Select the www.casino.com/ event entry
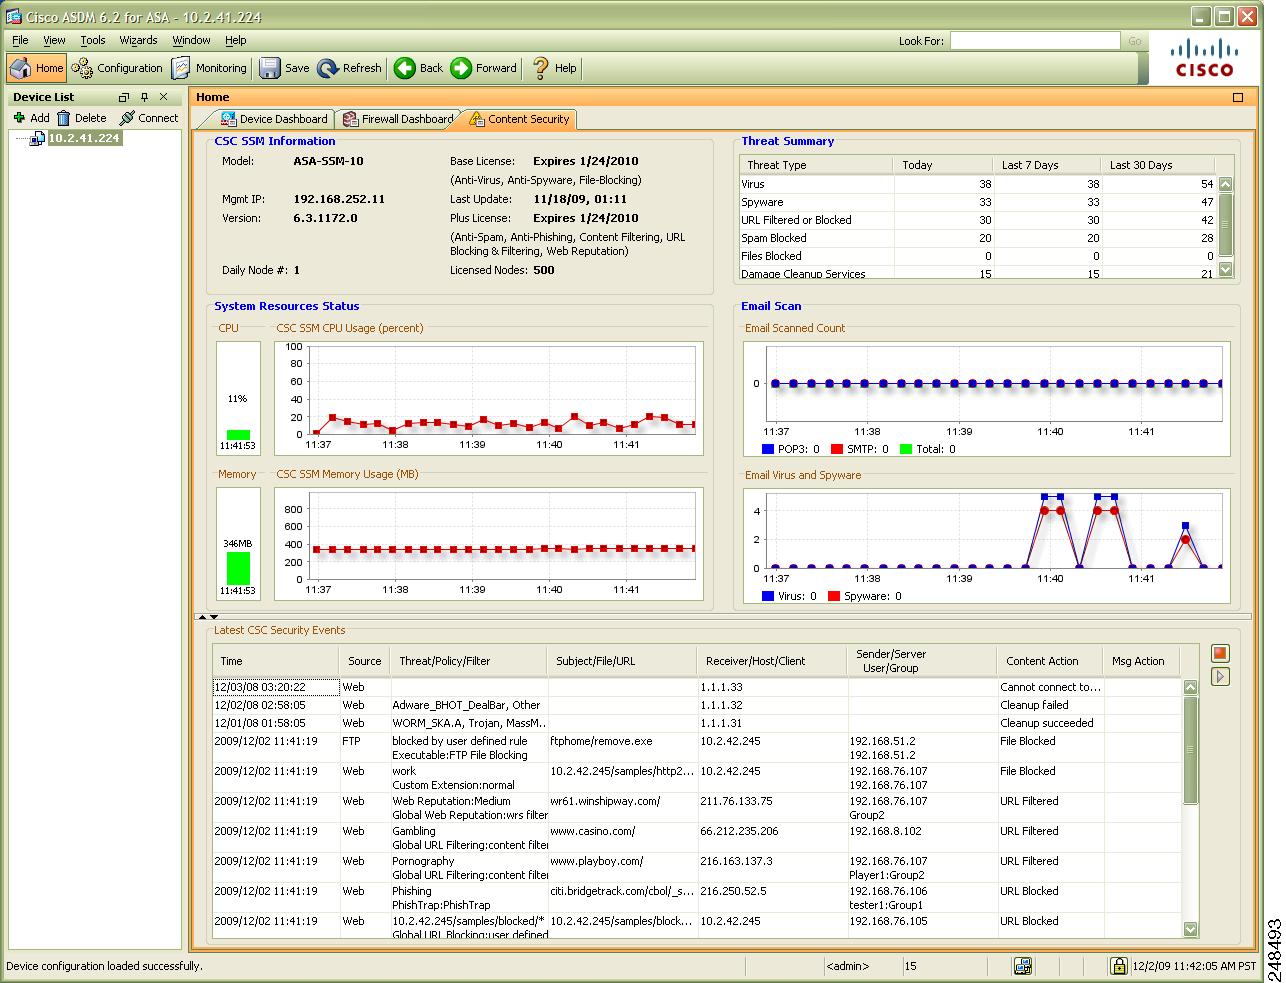The height and width of the screenshot is (983, 1286). point(697,838)
